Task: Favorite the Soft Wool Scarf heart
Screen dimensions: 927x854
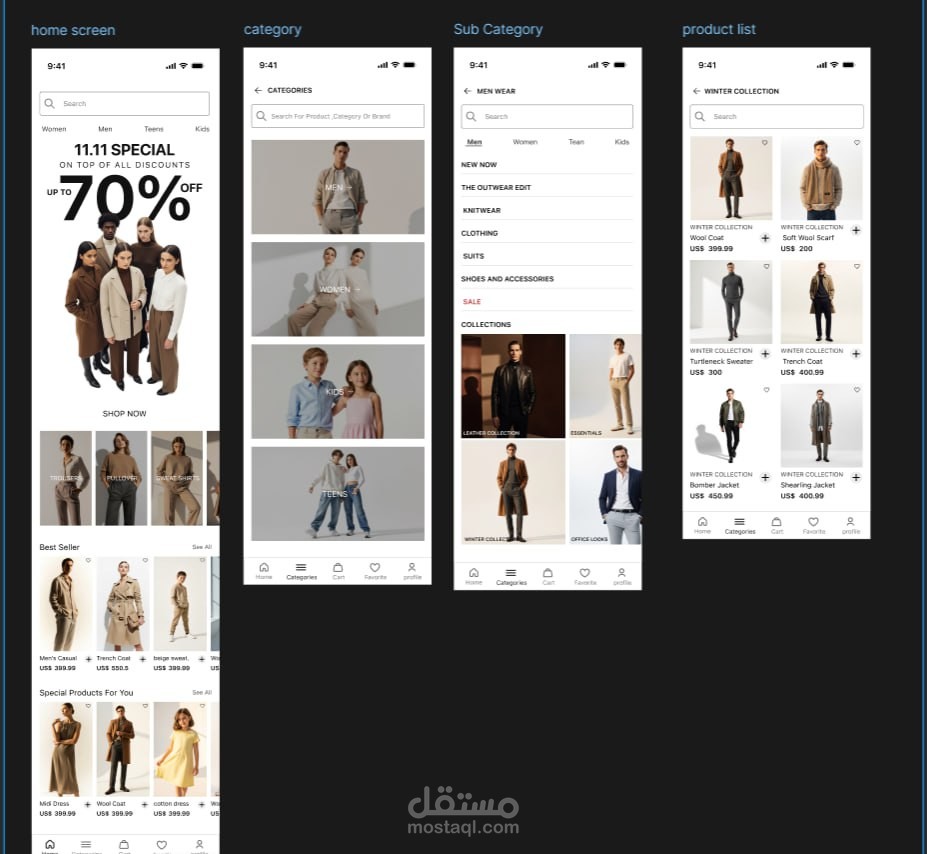Action: coord(857,143)
